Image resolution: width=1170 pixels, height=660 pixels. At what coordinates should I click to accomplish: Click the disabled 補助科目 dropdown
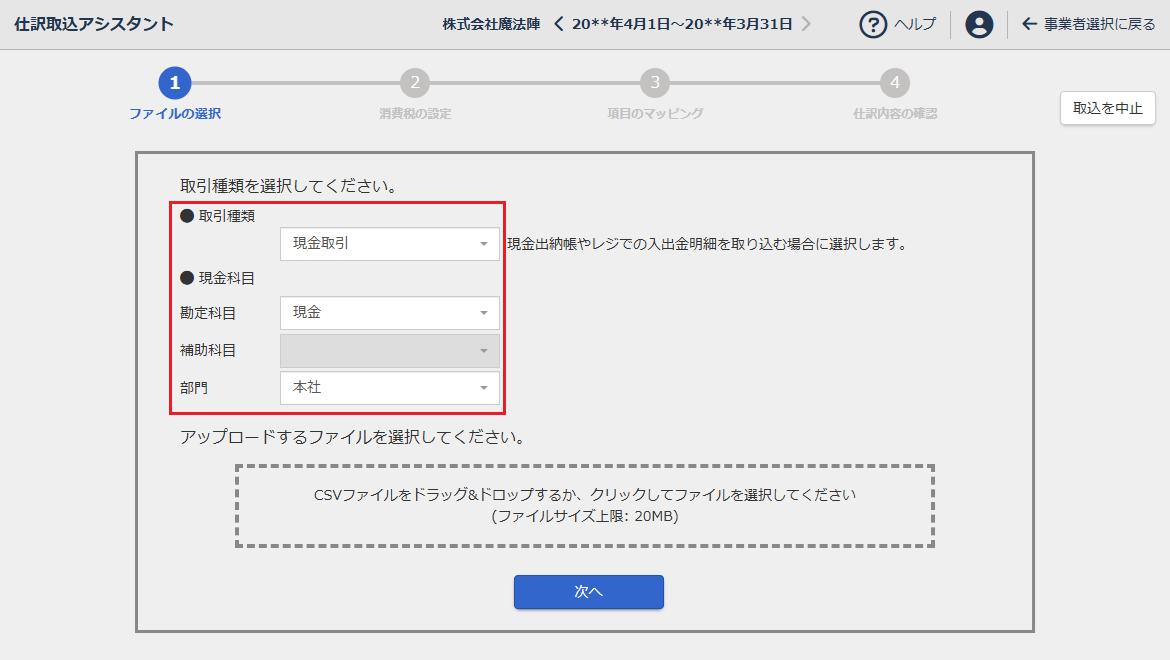click(x=390, y=351)
